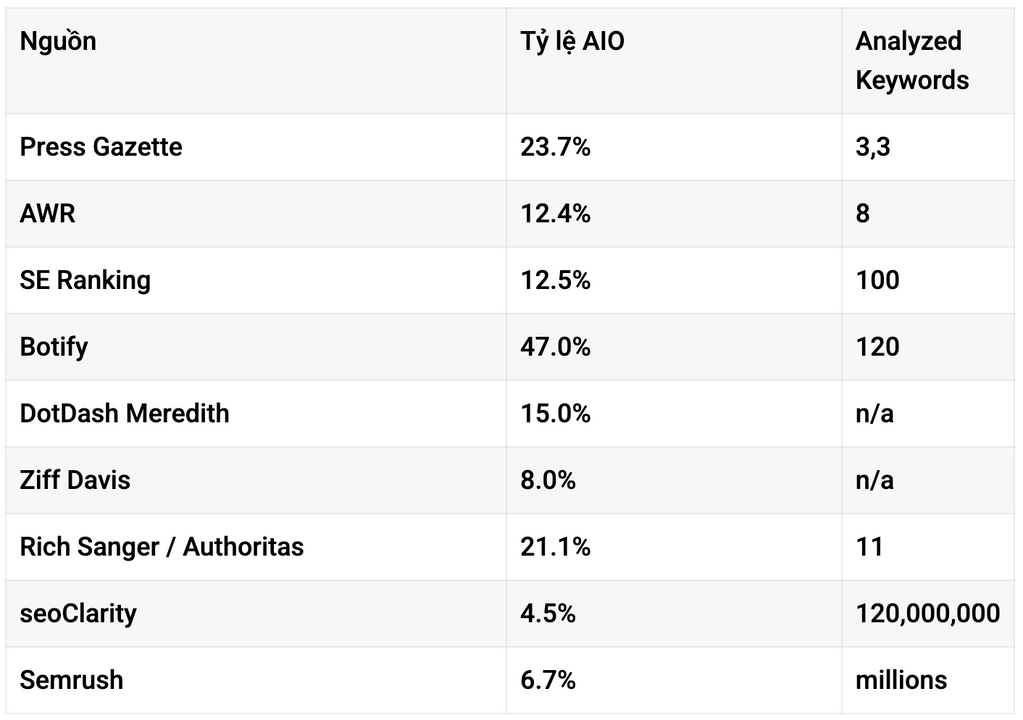
Task: Click the 15.0% rate cell
Action: 555,413
